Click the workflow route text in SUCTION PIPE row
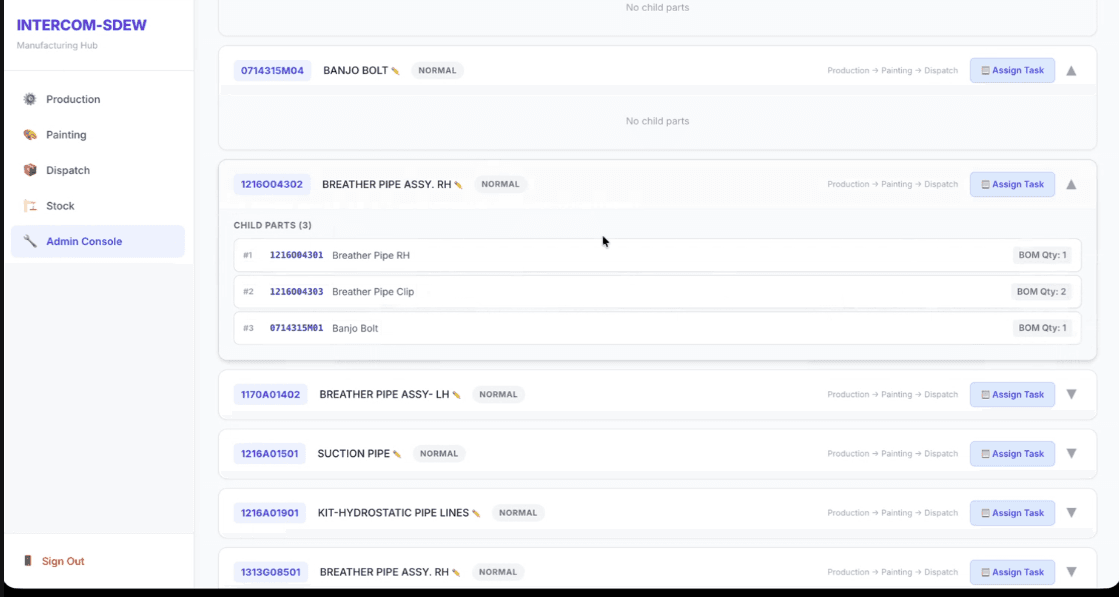Screen dimensions: 1119x597 click(893, 454)
